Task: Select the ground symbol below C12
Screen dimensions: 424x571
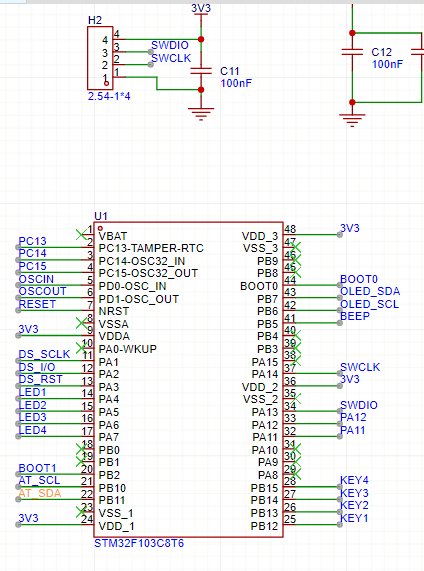Action: pyautogui.click(x=352, y=120)
